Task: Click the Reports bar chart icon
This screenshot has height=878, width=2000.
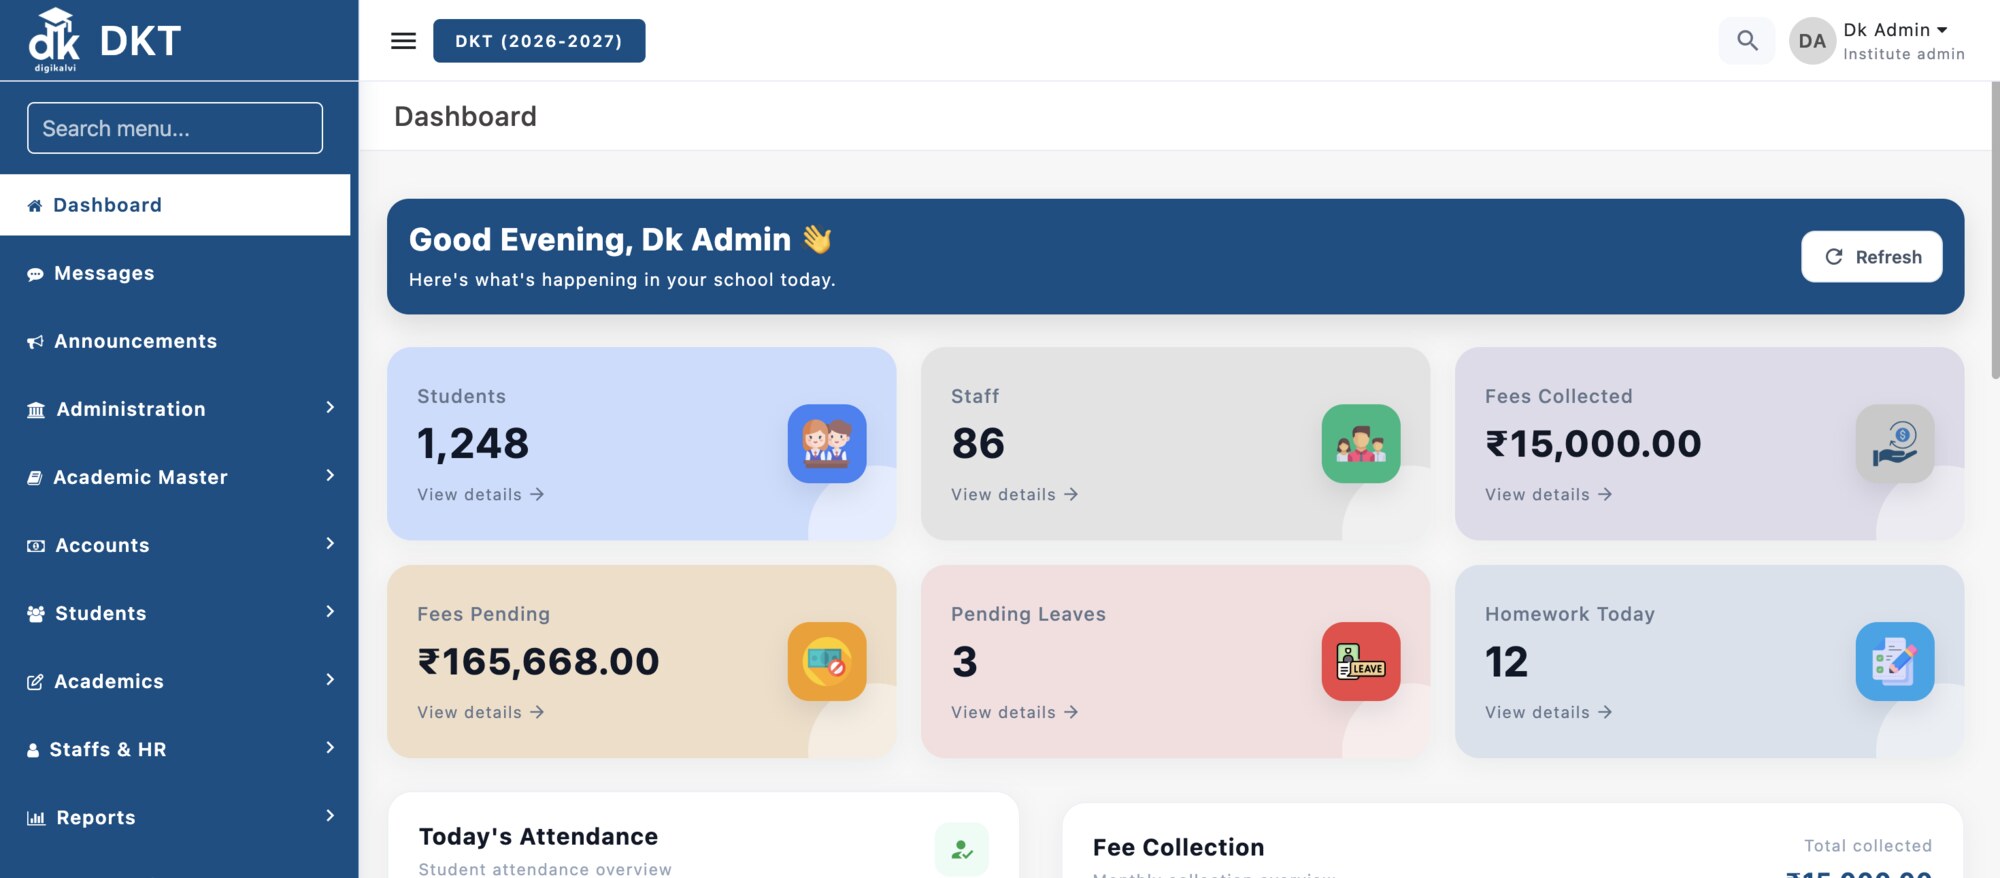Action: (x=36, y=818)
